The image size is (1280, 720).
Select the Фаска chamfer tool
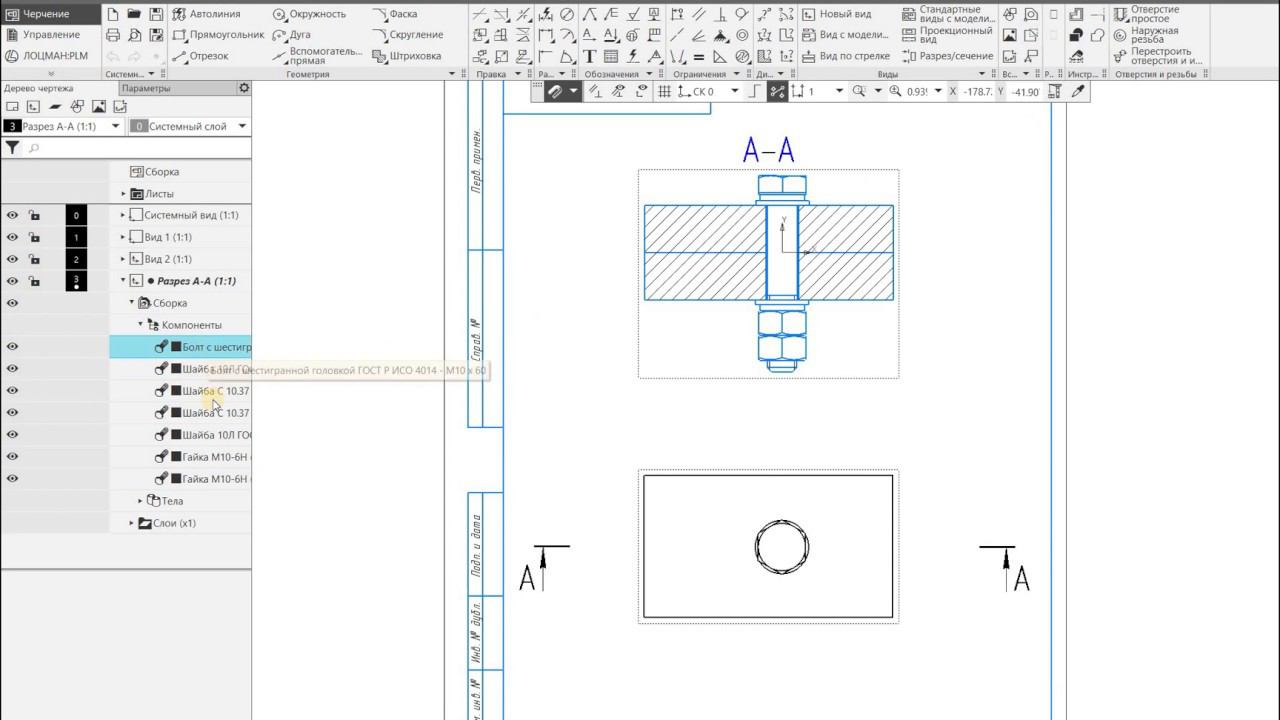click(395, 14)
